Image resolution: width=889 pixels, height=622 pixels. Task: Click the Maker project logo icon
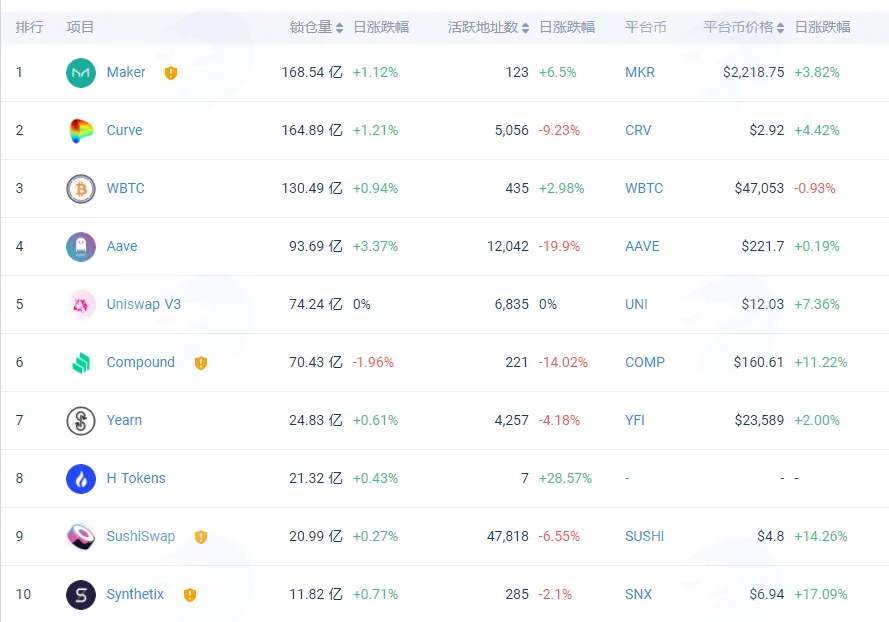coord(81,73)
